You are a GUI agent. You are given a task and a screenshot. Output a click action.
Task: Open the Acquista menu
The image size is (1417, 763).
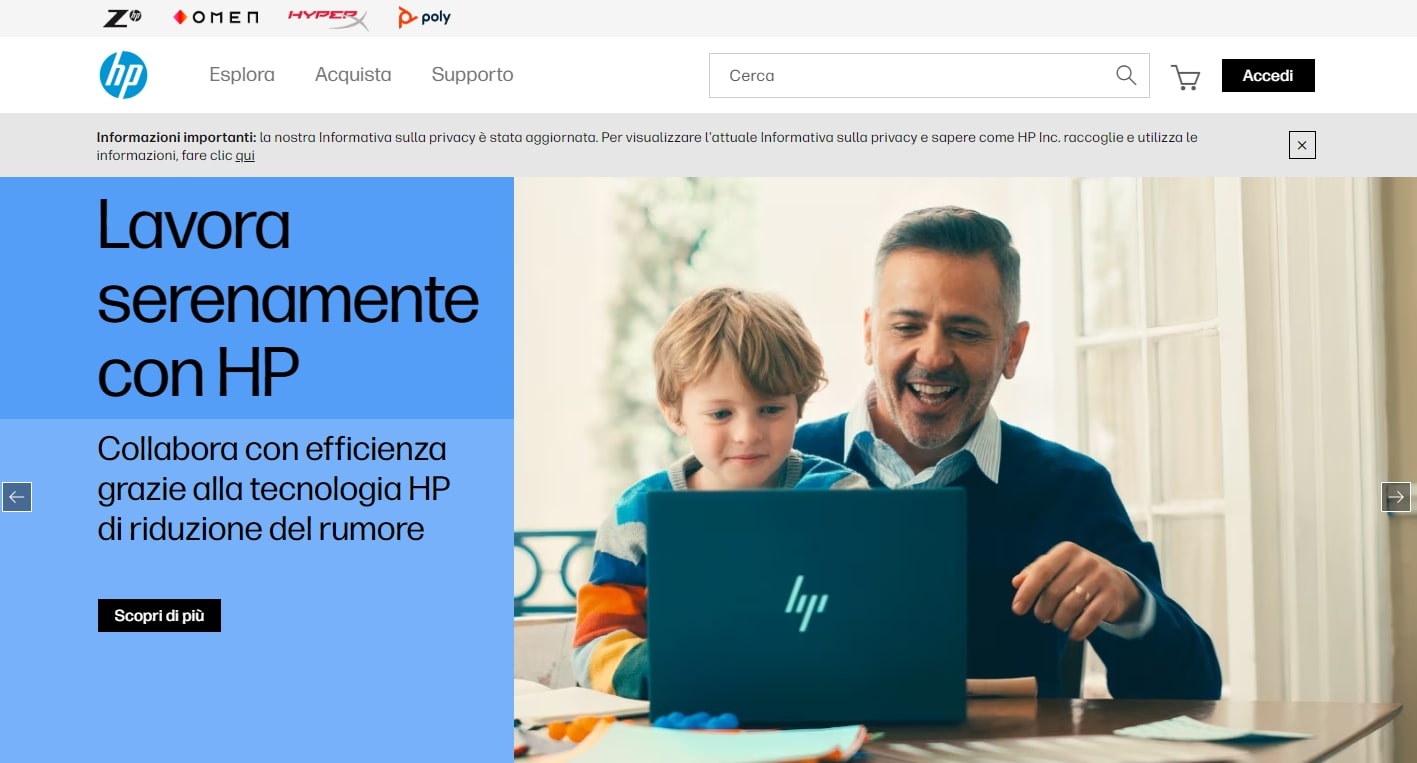point(353,75)
